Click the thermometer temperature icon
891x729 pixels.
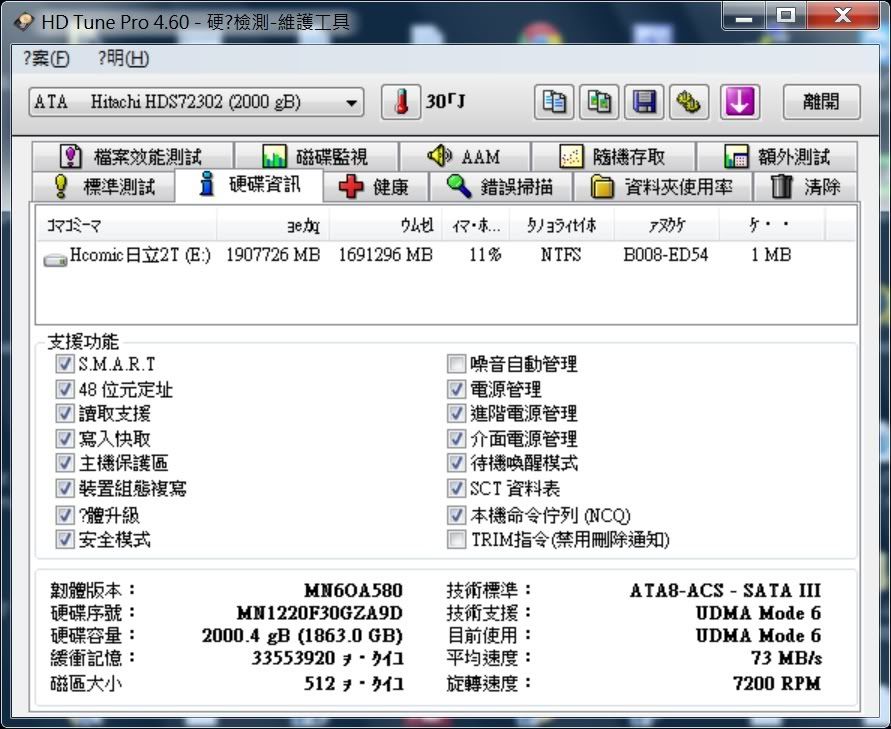pos(401,102)
